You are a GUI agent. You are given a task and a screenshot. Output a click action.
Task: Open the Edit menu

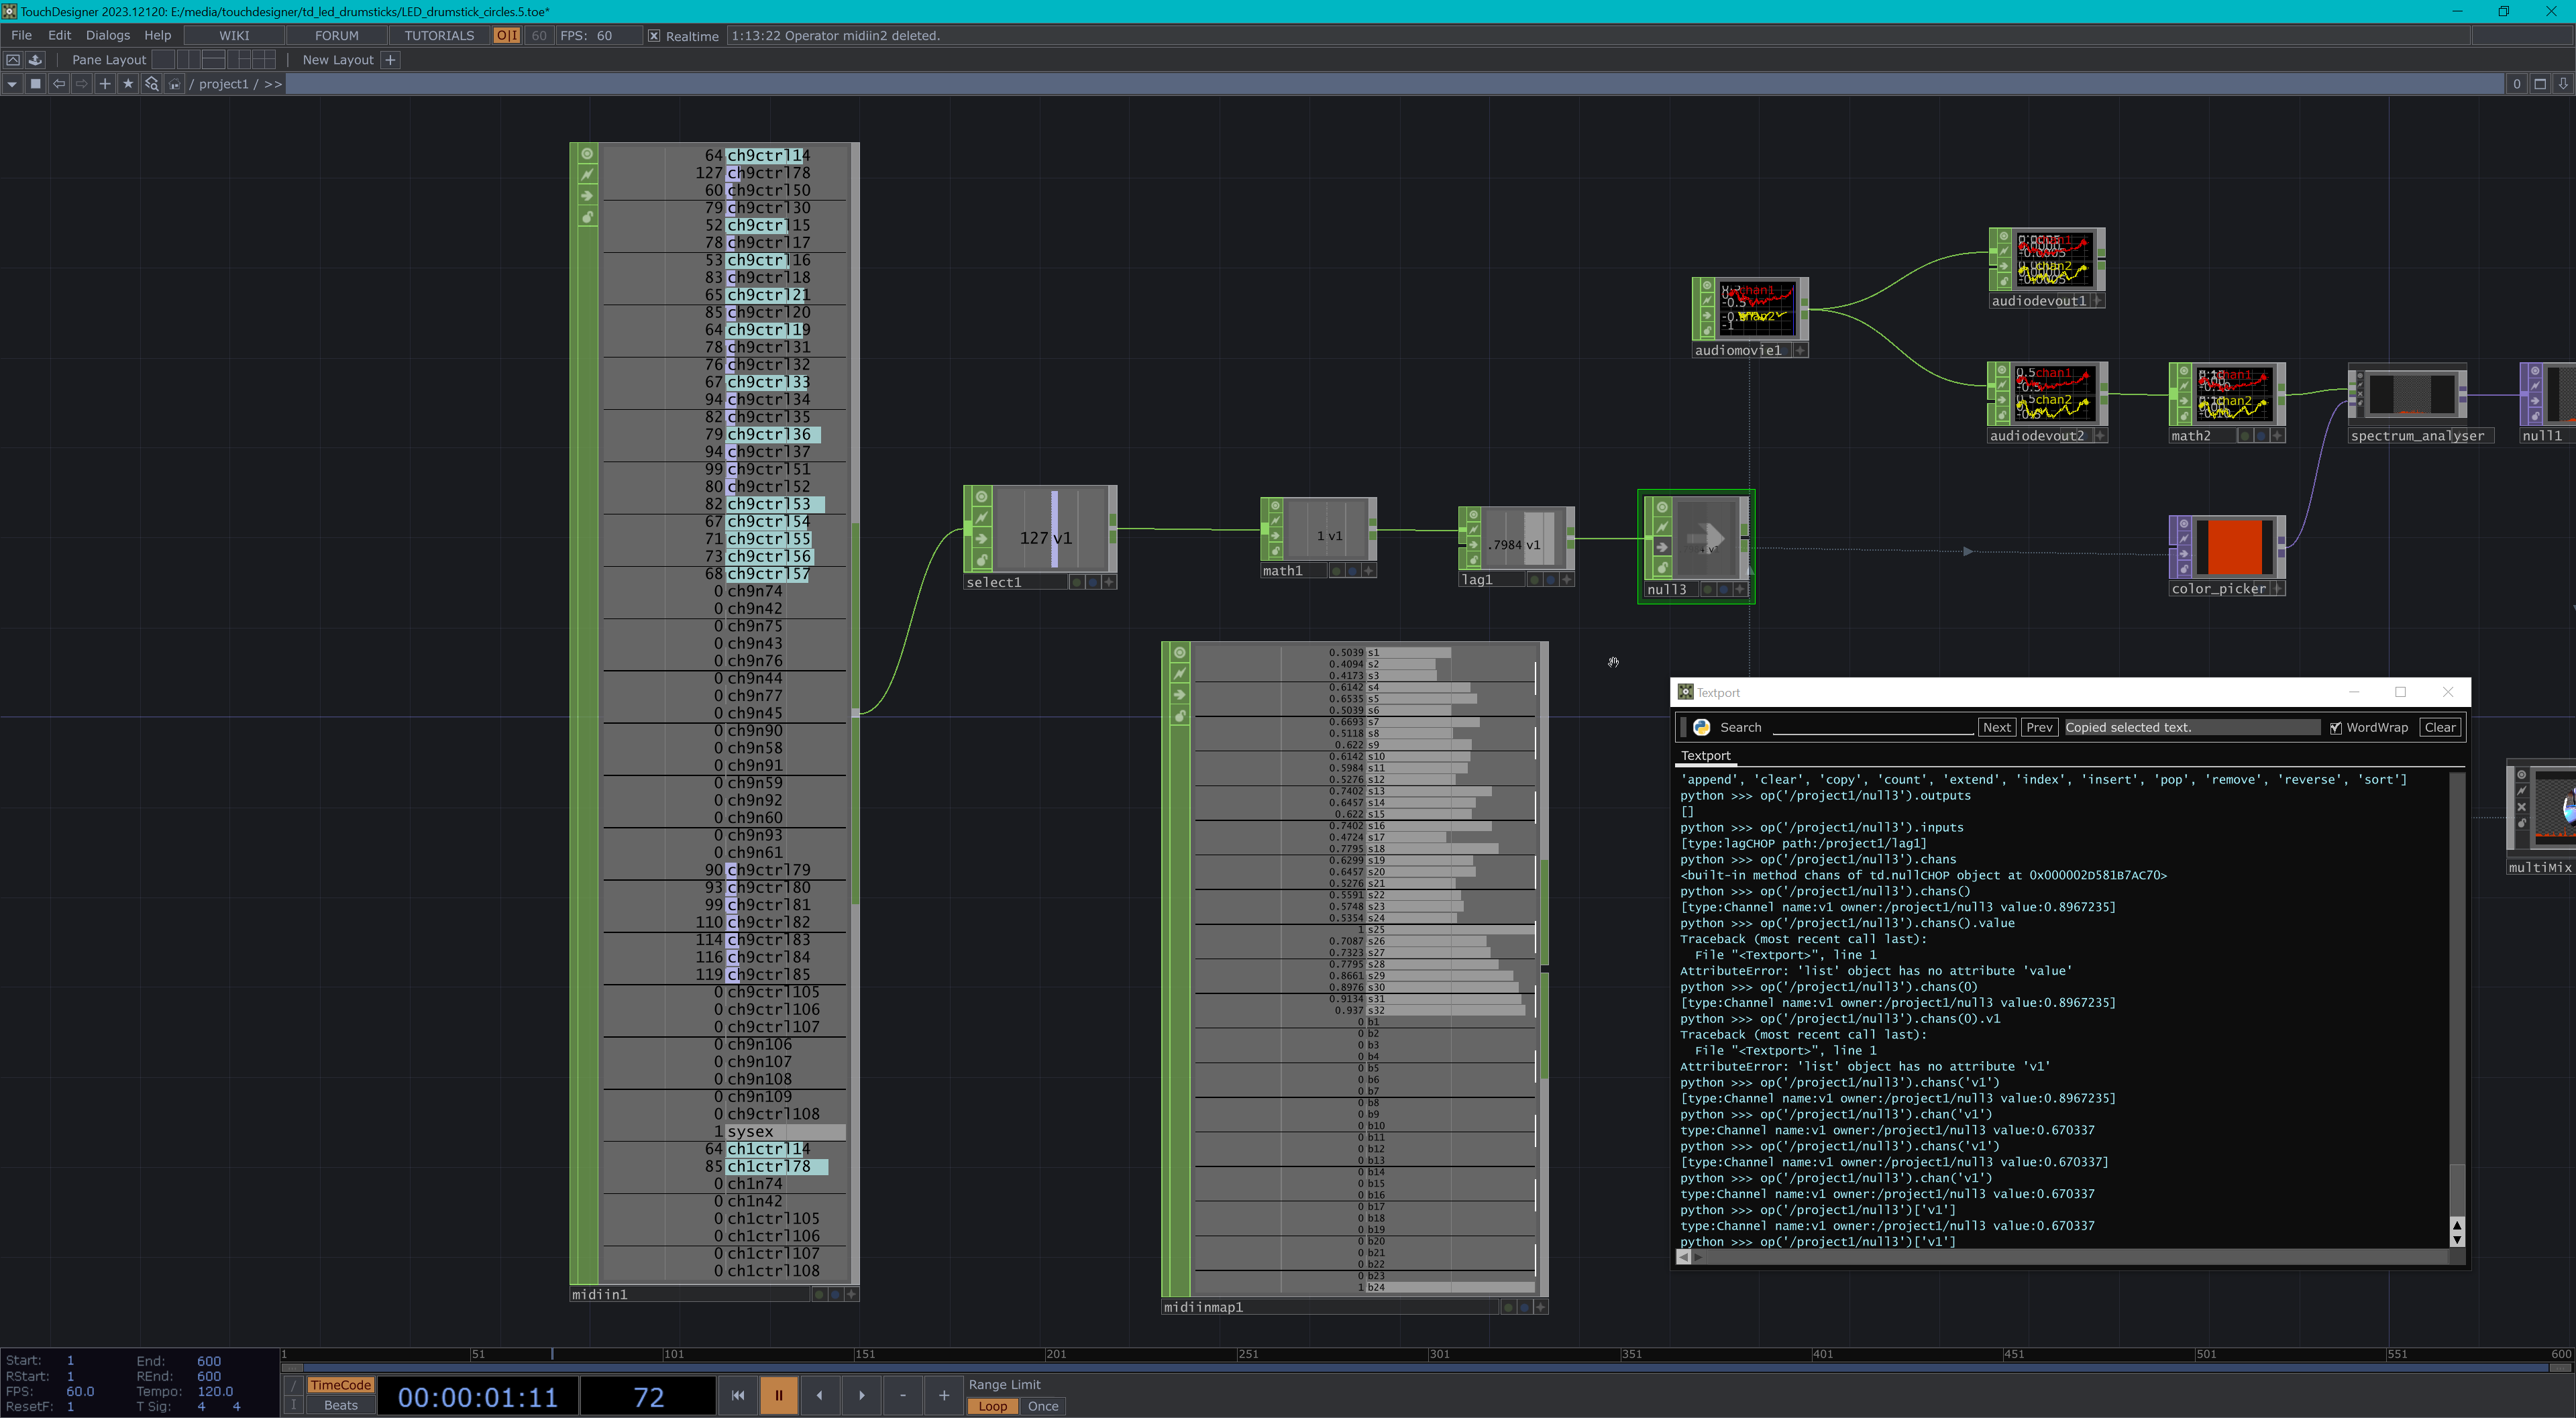tap(59, 35)
